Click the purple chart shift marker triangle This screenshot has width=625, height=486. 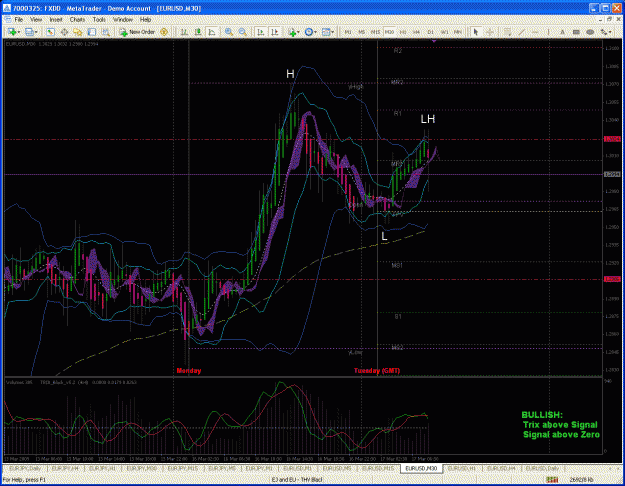pos(434,41)
